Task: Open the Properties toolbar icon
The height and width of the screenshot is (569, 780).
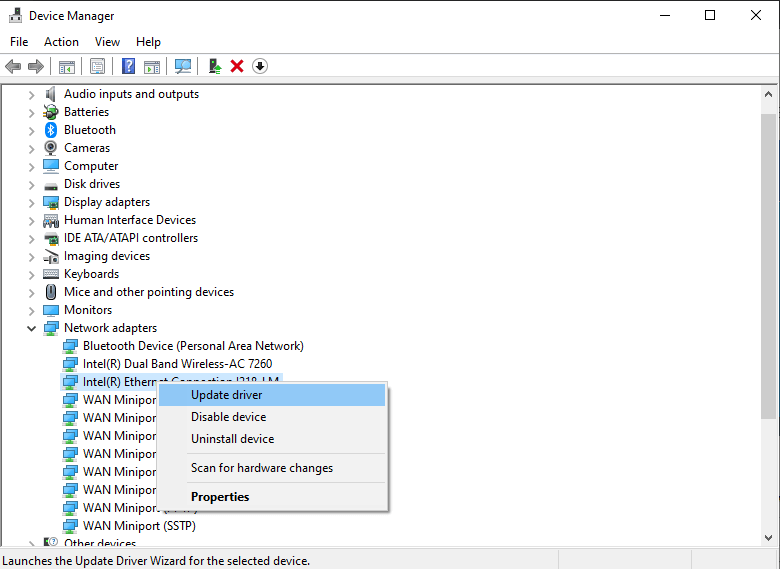Action: (98, 66)
